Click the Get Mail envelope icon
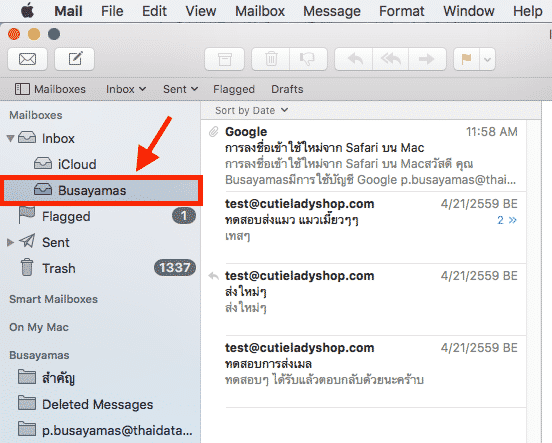This screenshot has width=552, height=443. (x=27, y=59)
